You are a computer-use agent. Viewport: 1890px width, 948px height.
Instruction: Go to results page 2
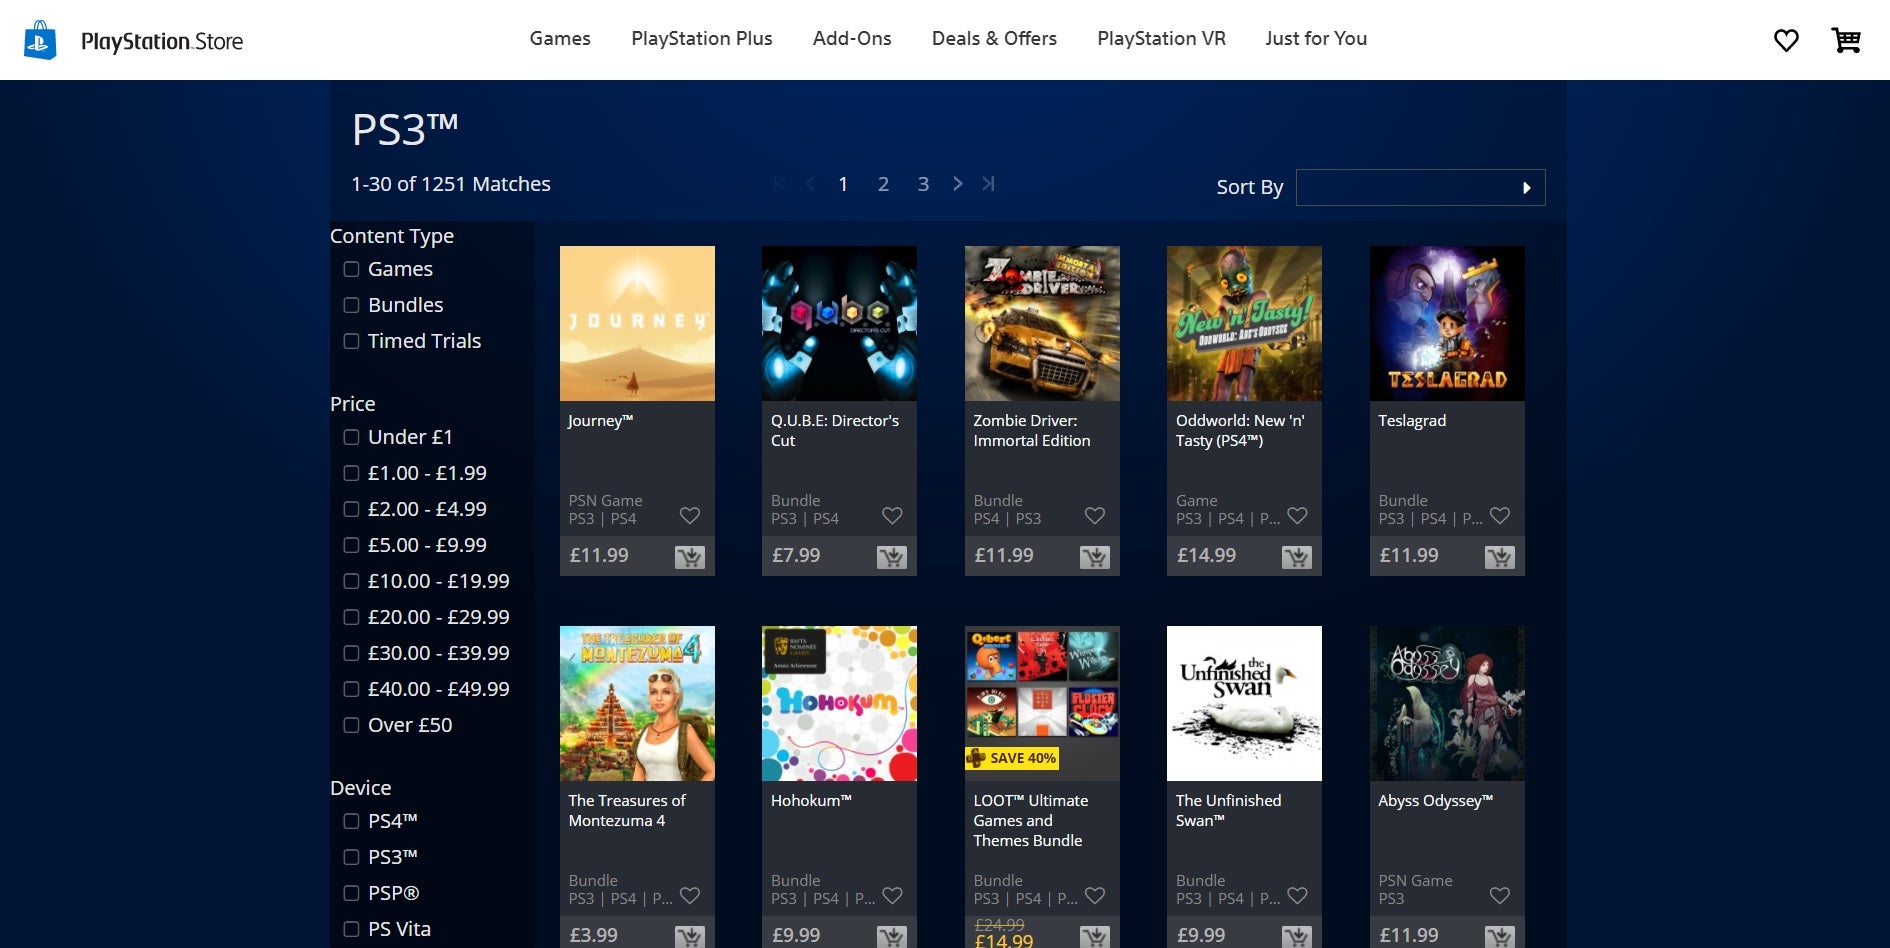[883, 184]
